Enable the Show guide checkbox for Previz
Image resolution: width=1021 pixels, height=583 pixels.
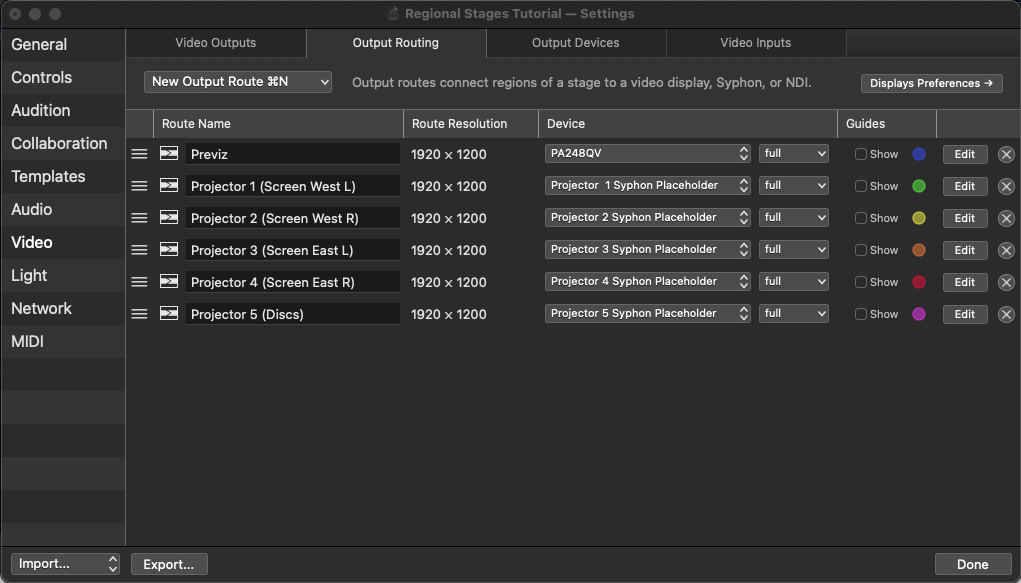pos(860,154)
